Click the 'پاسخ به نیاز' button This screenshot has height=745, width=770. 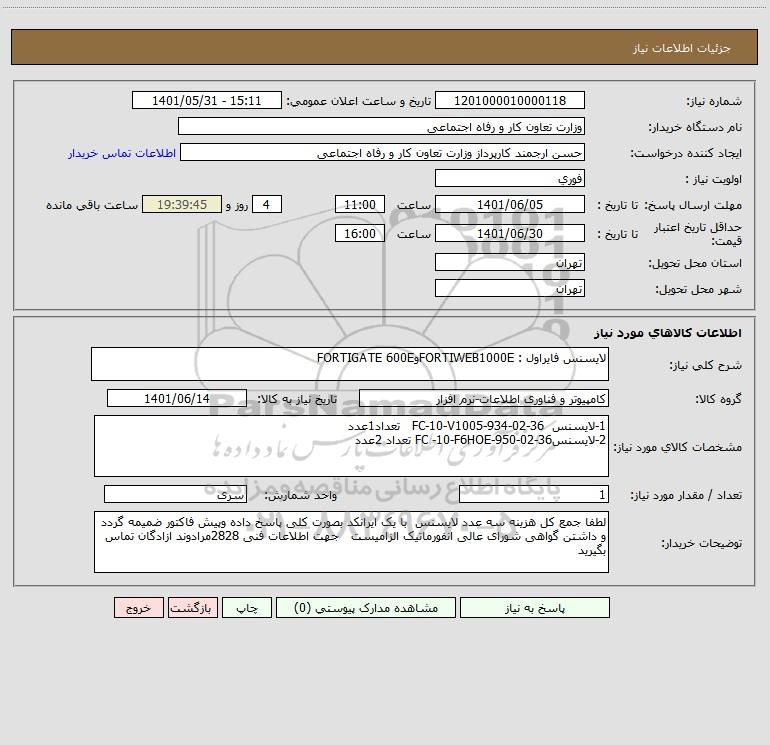pyautogui.click(x=535, y=608)
